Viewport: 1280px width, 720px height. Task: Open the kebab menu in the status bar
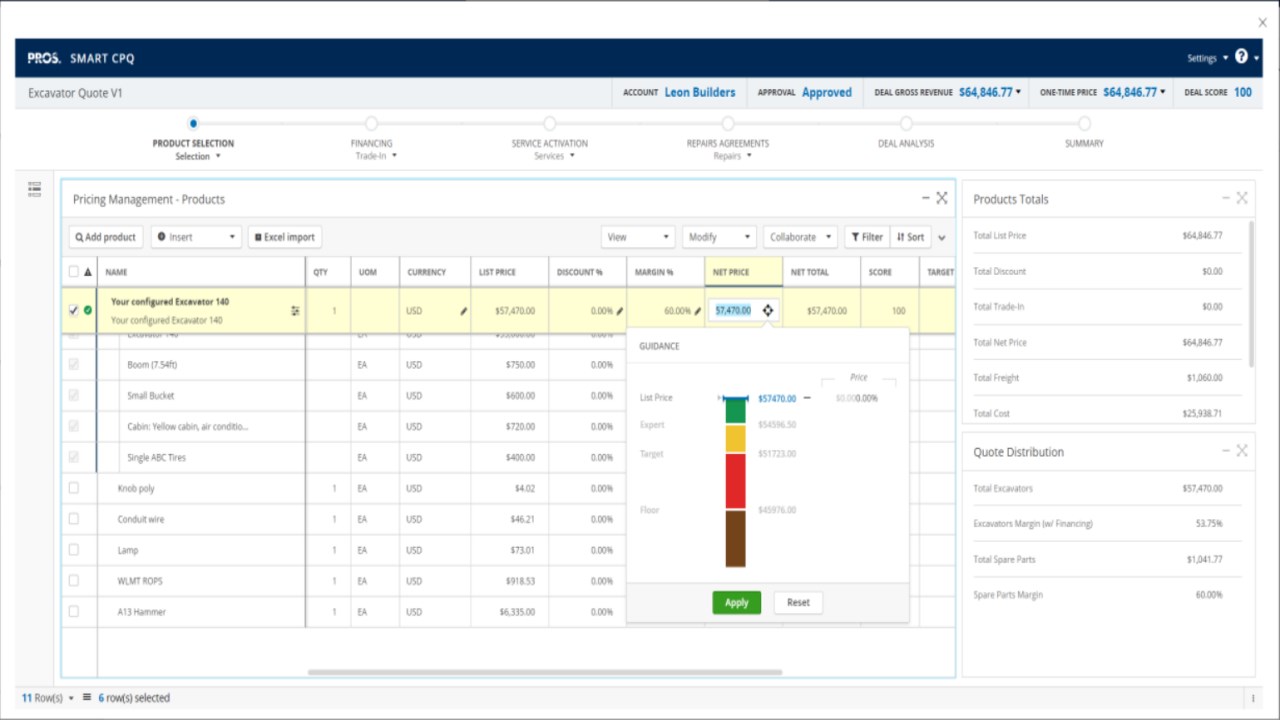pos(1253,698)
